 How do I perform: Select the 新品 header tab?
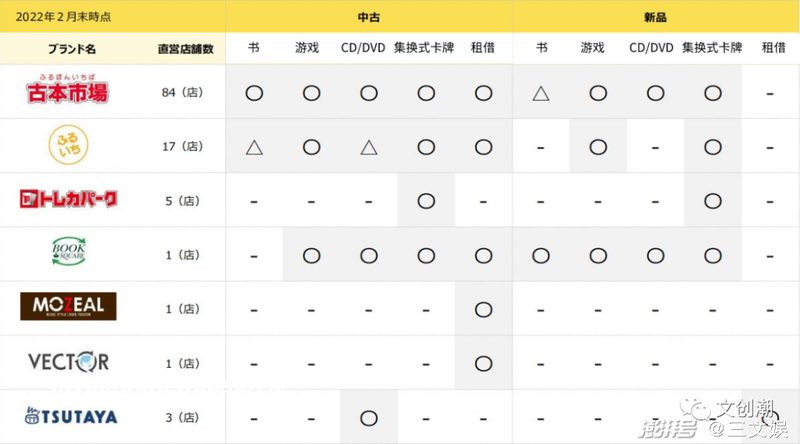point(656,17)
